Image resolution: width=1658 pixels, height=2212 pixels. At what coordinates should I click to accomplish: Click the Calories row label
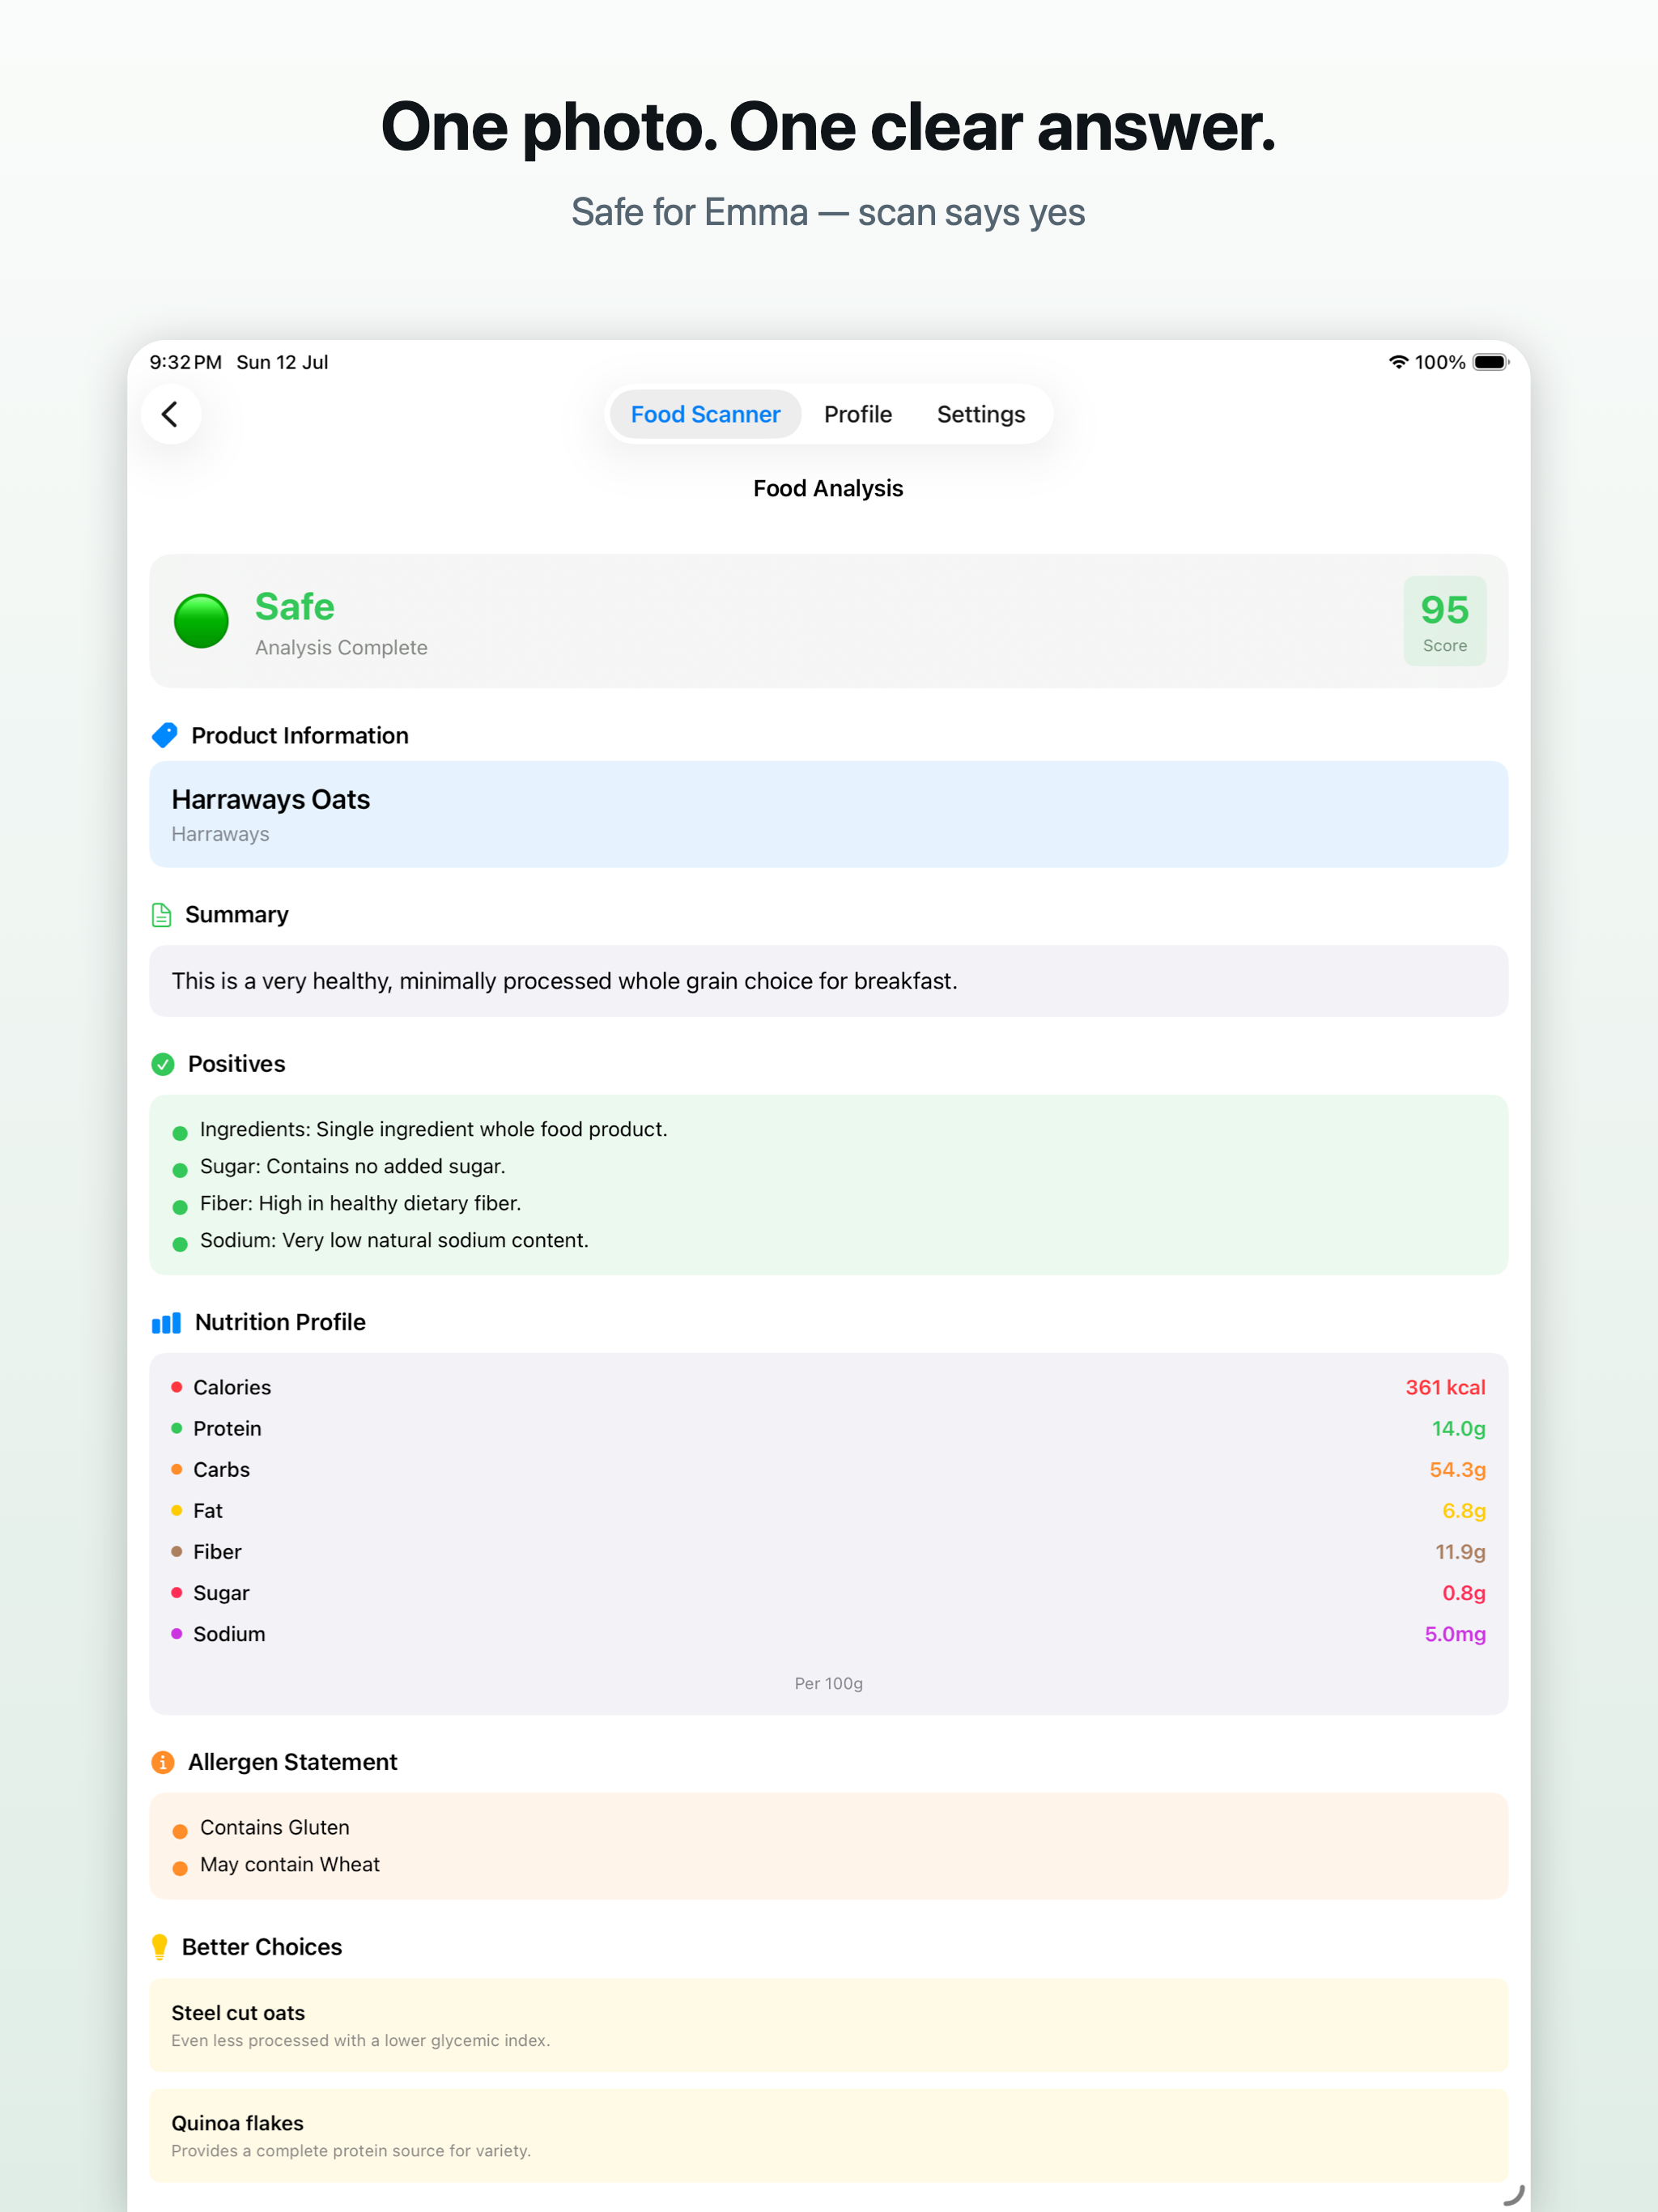tap(232, 1387)
